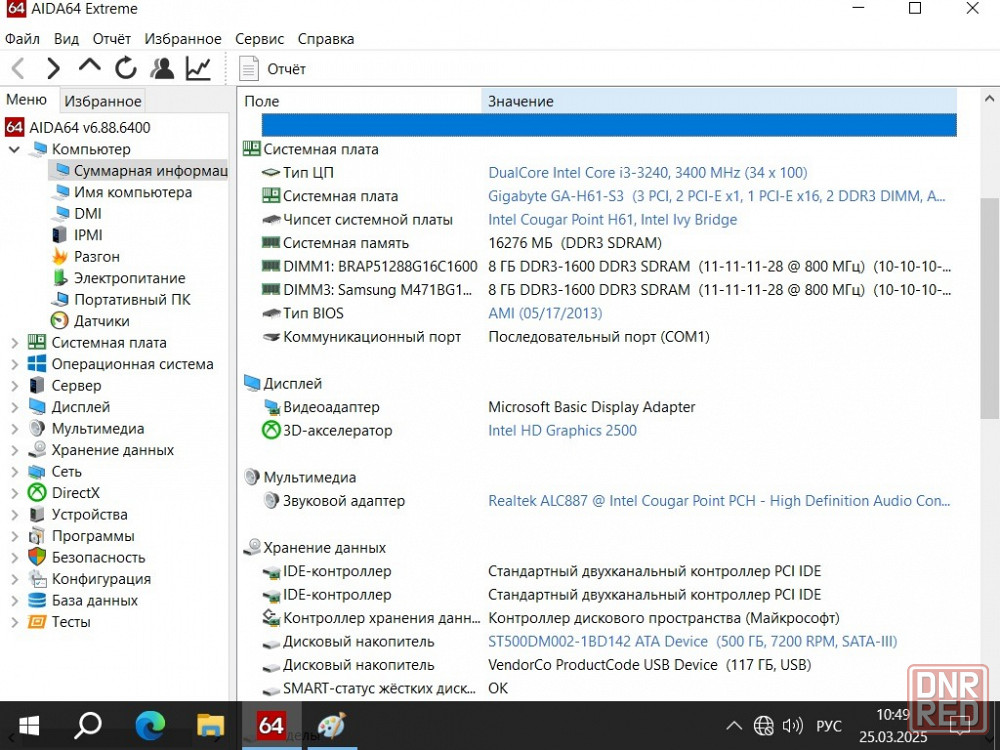Click the IPMI server icon in the tree
The width and height of the screenshot is (1000, 750).
pos(59,235)
